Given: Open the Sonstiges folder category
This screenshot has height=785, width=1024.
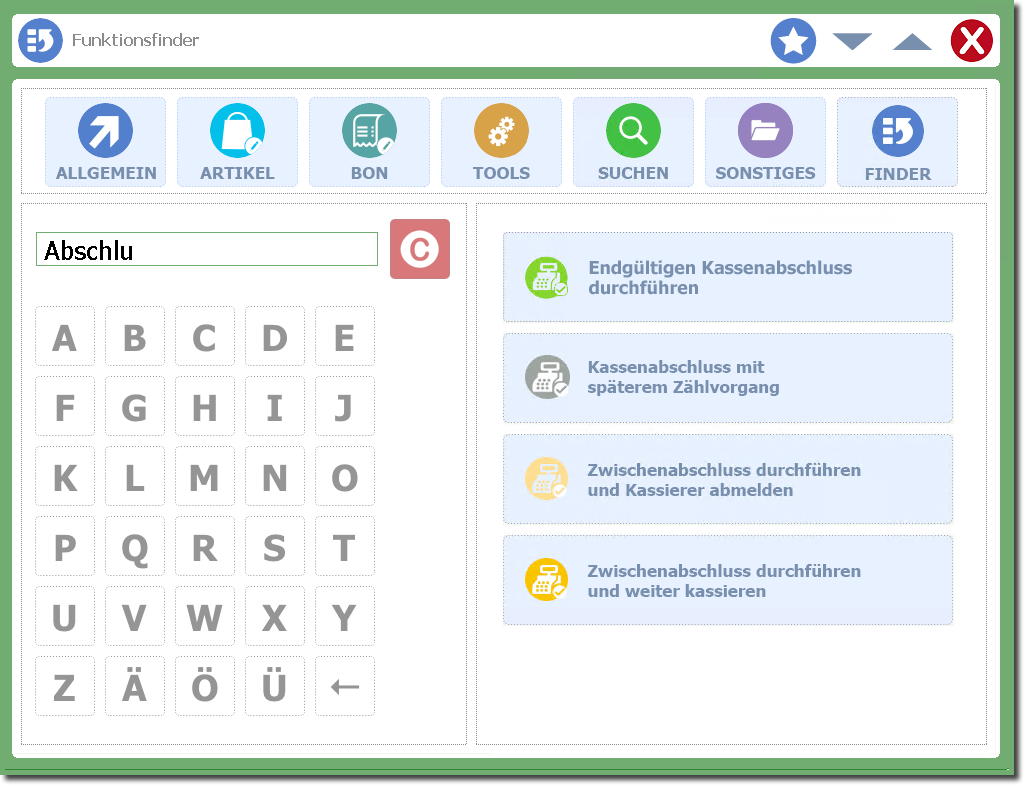Looking at the screenshot, I should (765, 142).
